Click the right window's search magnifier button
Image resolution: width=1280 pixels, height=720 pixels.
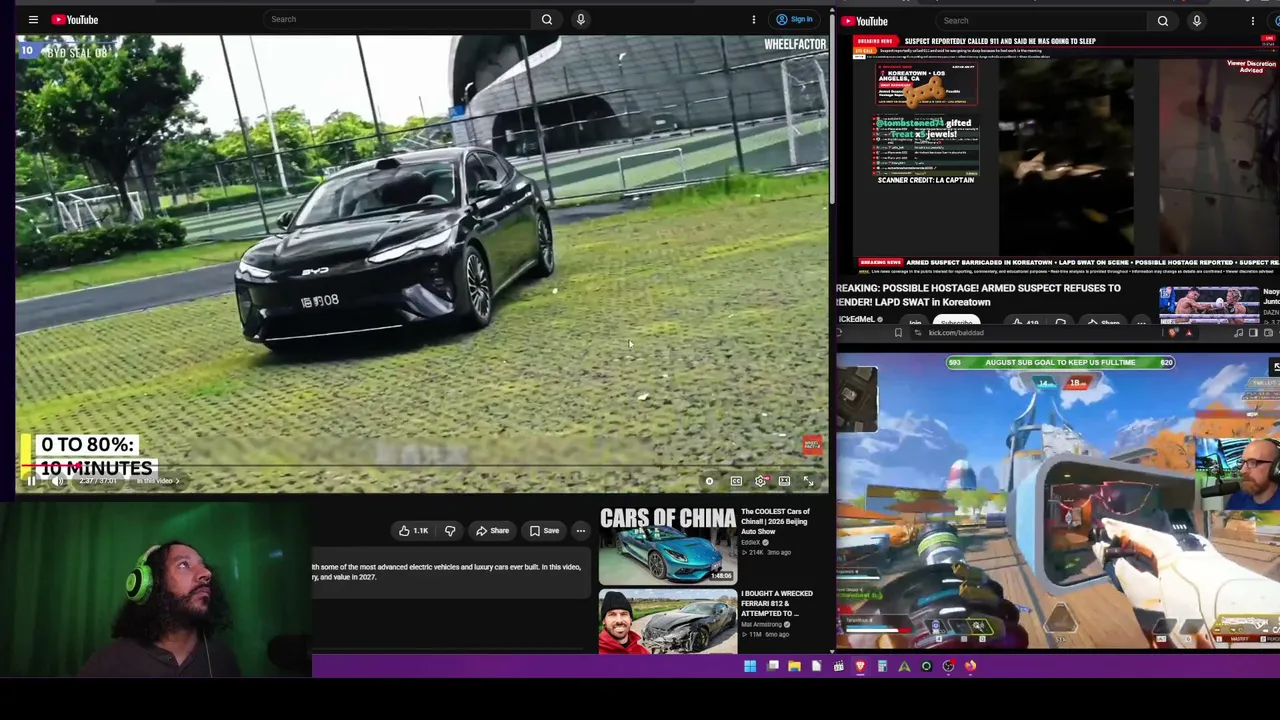pyautogui.click(x=1163, y=21)
